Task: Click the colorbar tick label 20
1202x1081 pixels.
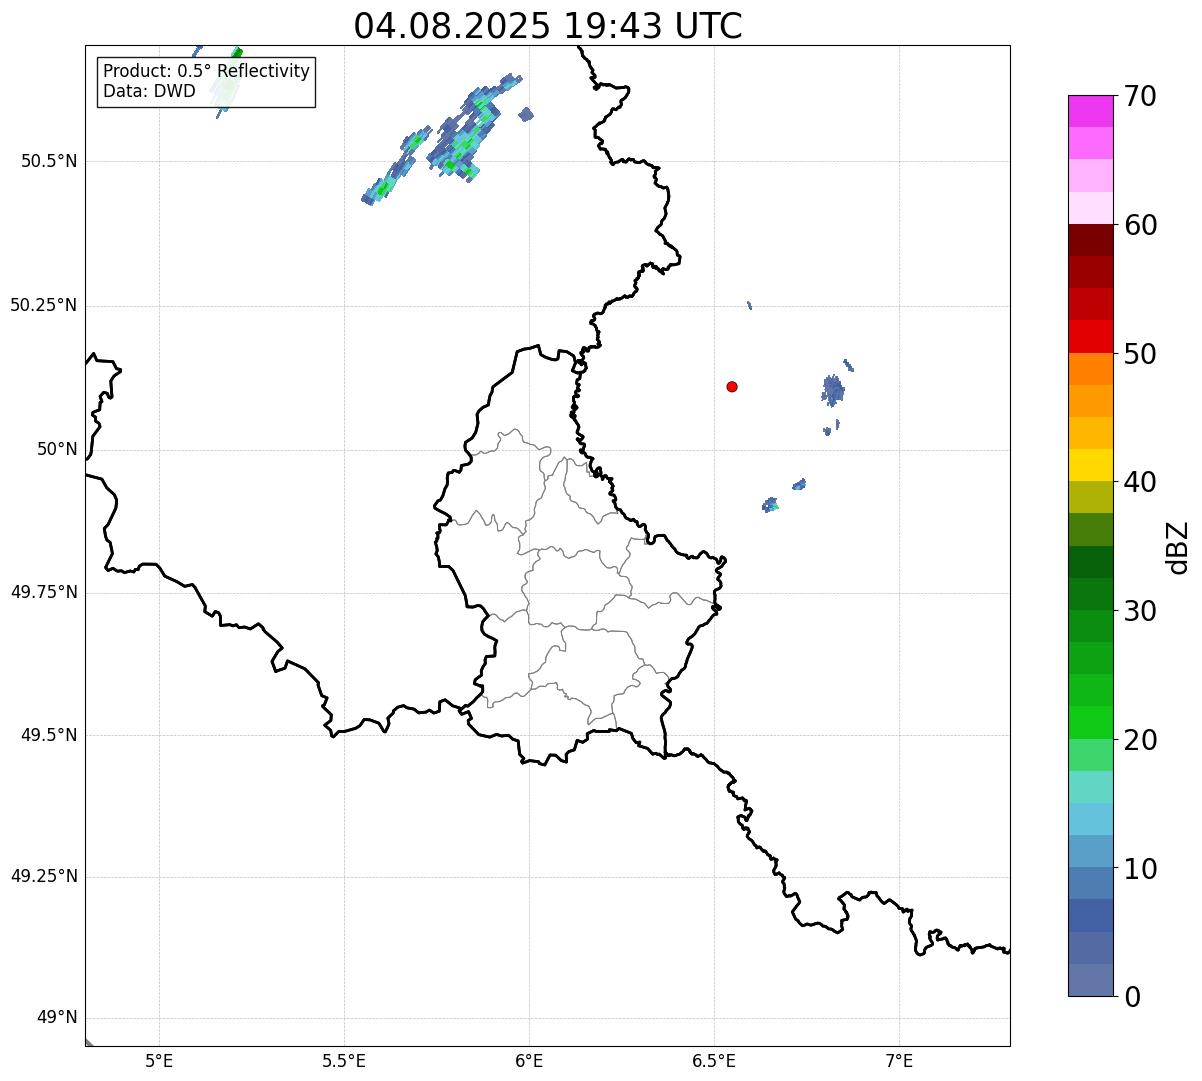Action: click(x=1140, y=740)
